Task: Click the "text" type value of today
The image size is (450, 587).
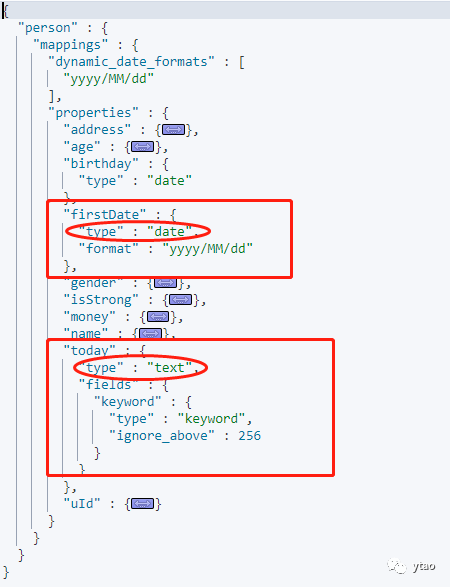Action: pyautogui.click(x=169, y=368)
